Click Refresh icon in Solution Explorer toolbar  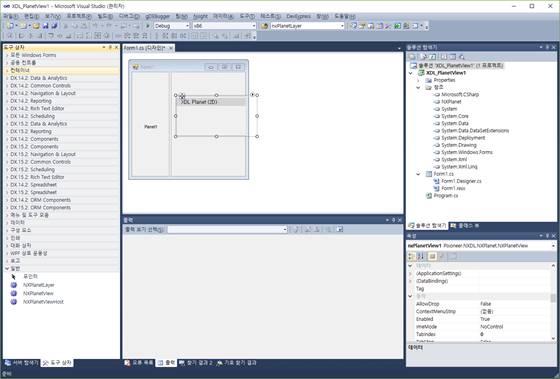tap(432, 57)
